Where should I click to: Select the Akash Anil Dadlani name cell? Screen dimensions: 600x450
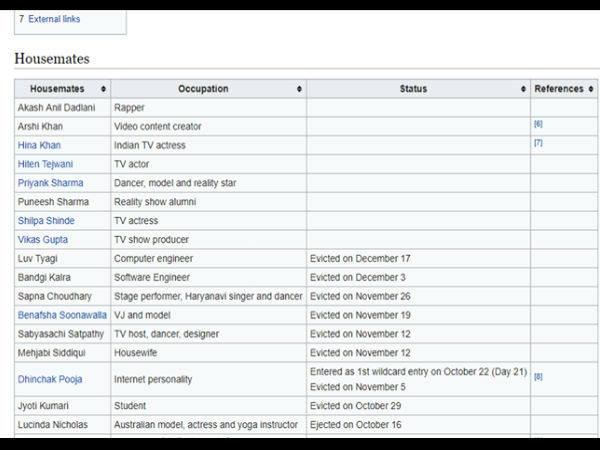point(58,107)
